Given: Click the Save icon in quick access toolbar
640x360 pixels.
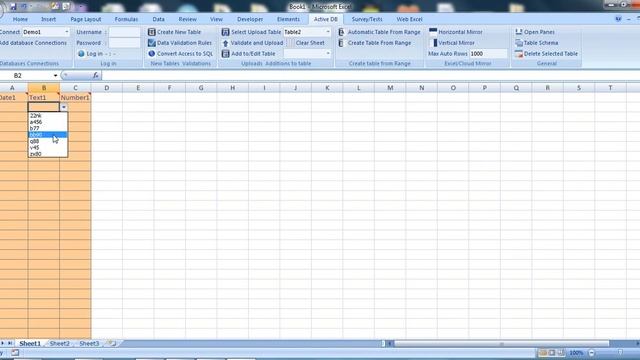Looking at the screenshot, I should point(13,7).
